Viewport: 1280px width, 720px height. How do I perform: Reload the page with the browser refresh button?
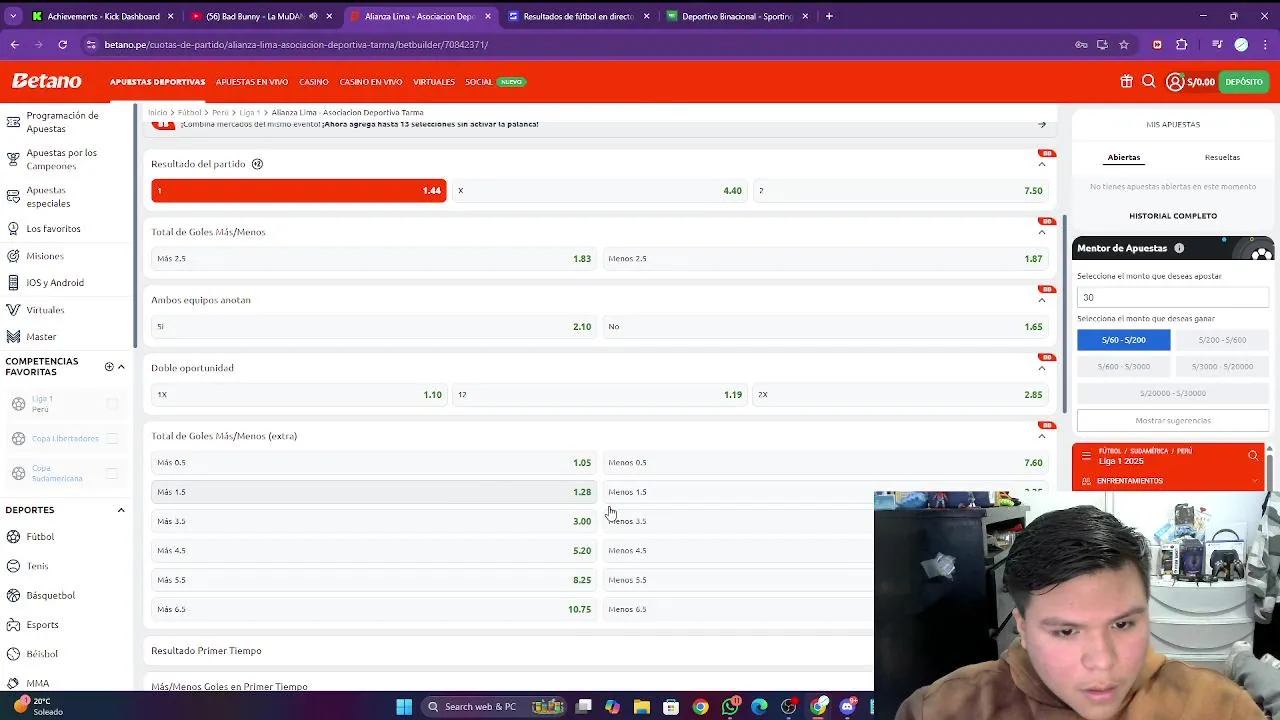[x=62, y=44]
